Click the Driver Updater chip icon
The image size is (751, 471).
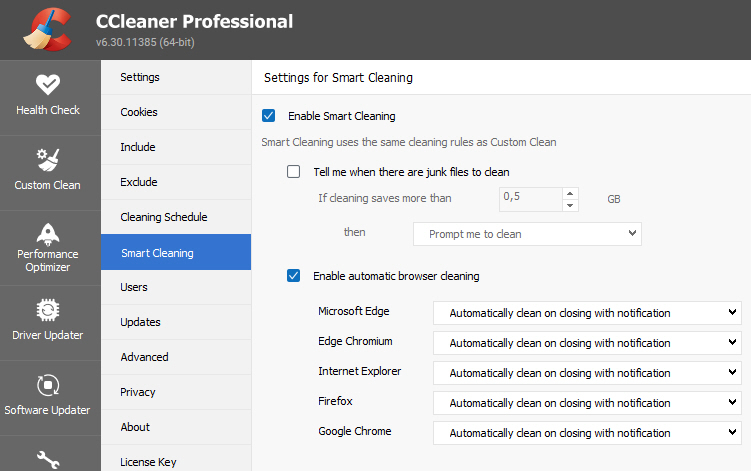[48, 310]
